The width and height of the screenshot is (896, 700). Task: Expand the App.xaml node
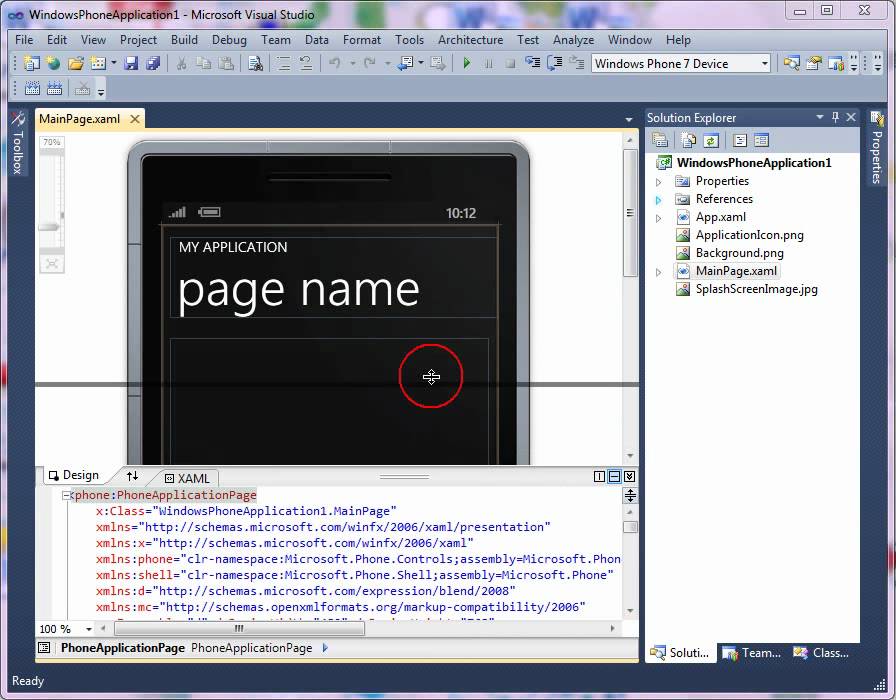tap(658, 218)
